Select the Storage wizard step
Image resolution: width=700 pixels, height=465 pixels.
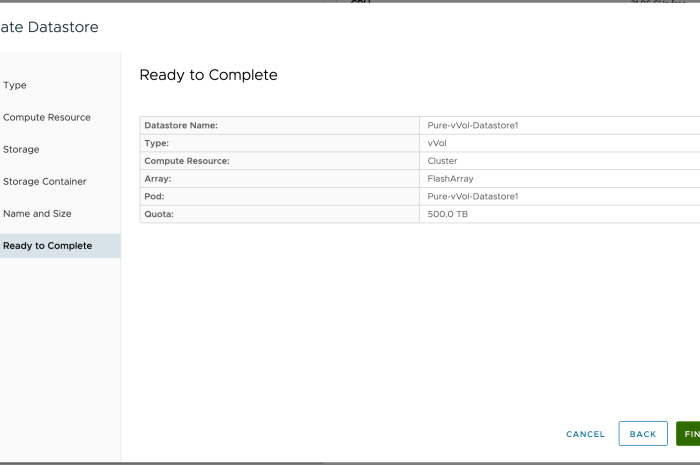tap(21, 149)
